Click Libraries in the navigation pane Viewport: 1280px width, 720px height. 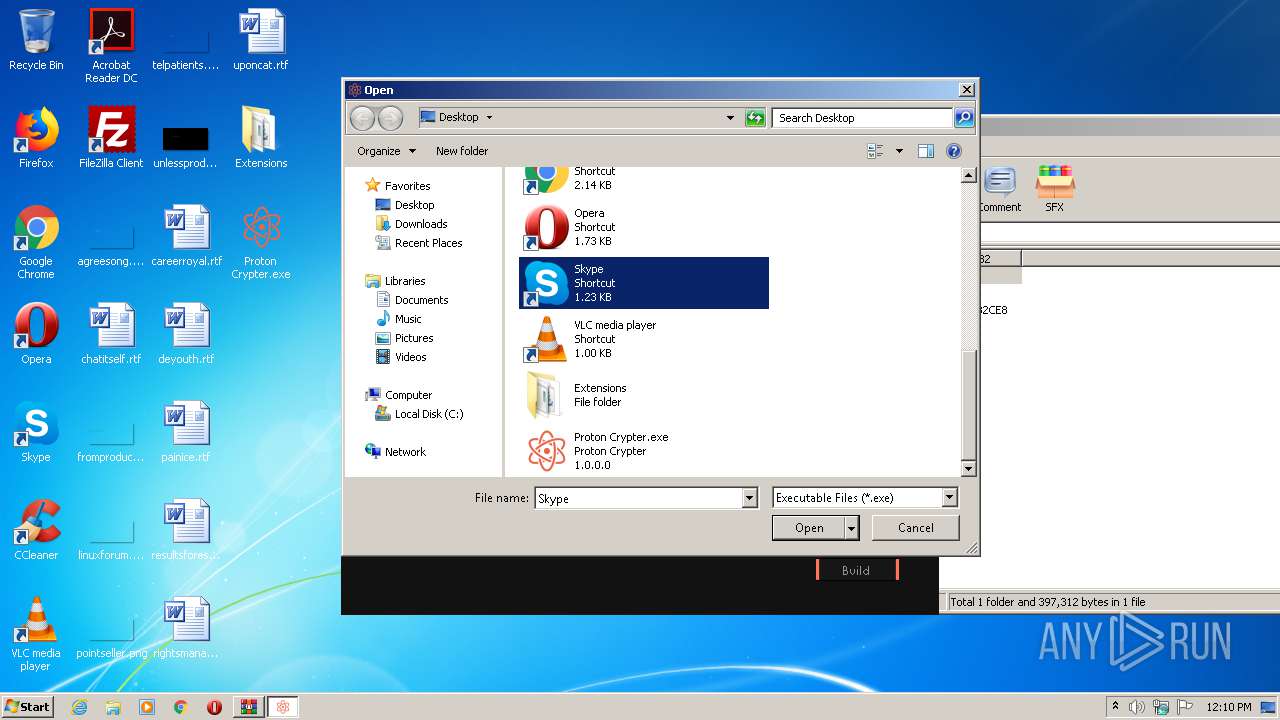coord(405,281)
